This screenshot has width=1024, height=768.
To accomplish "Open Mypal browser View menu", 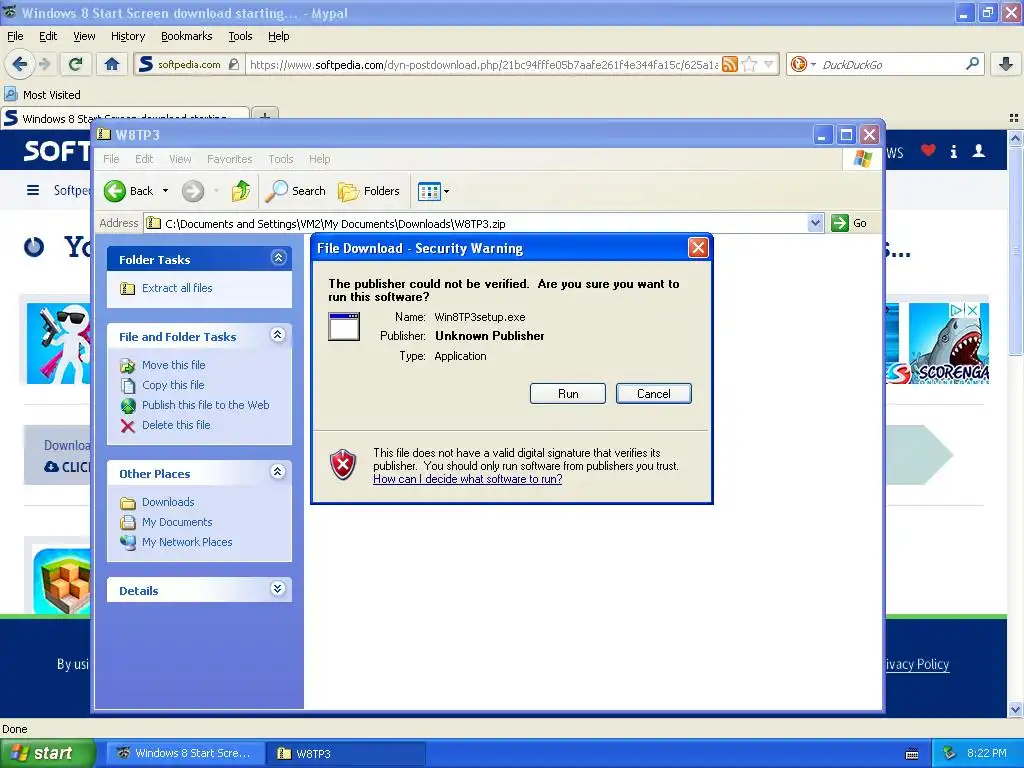I will pyautogui.click(x=84, y=36).
